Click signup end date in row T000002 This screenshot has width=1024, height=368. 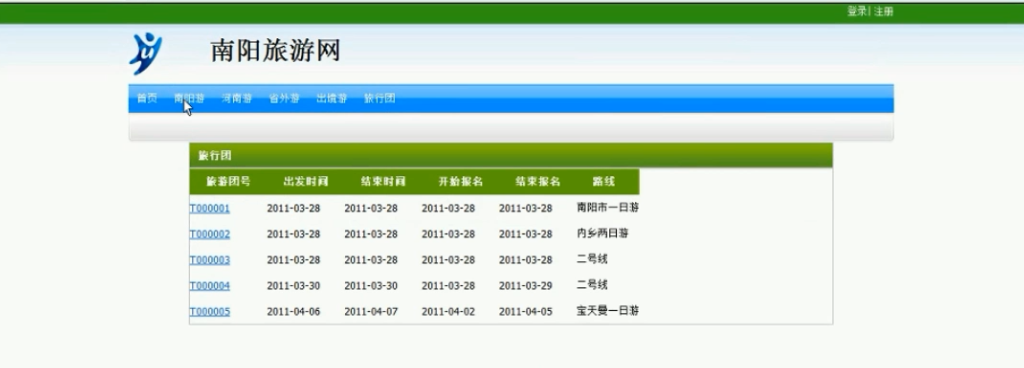coord(526,234)
